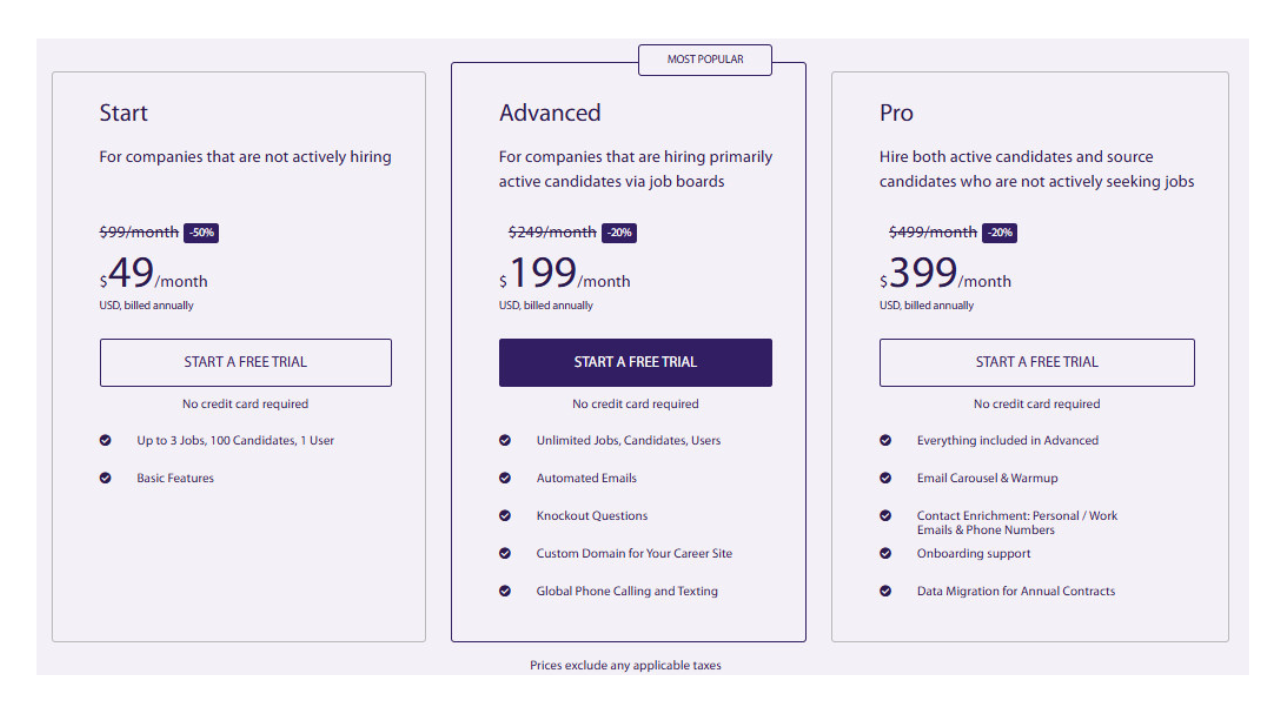
Task: Click the Pro plan title
Action: point(896,113)
